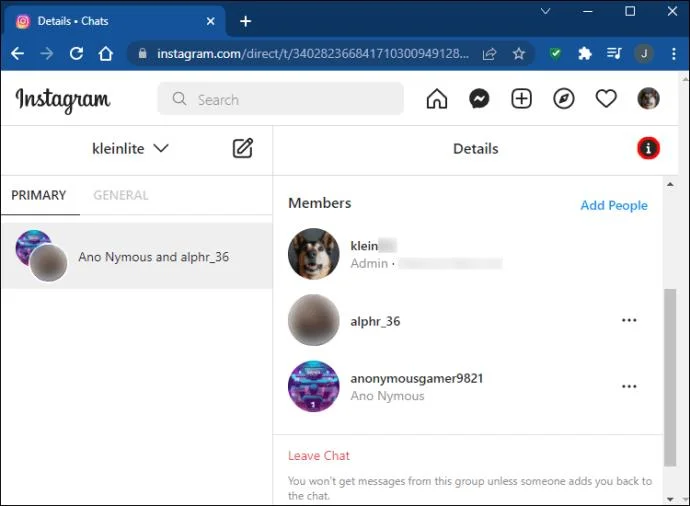Click the anonymousgamer9821 username
This screenshot has width=690, height=506.
pyautogui.click(x=417, y=378)
